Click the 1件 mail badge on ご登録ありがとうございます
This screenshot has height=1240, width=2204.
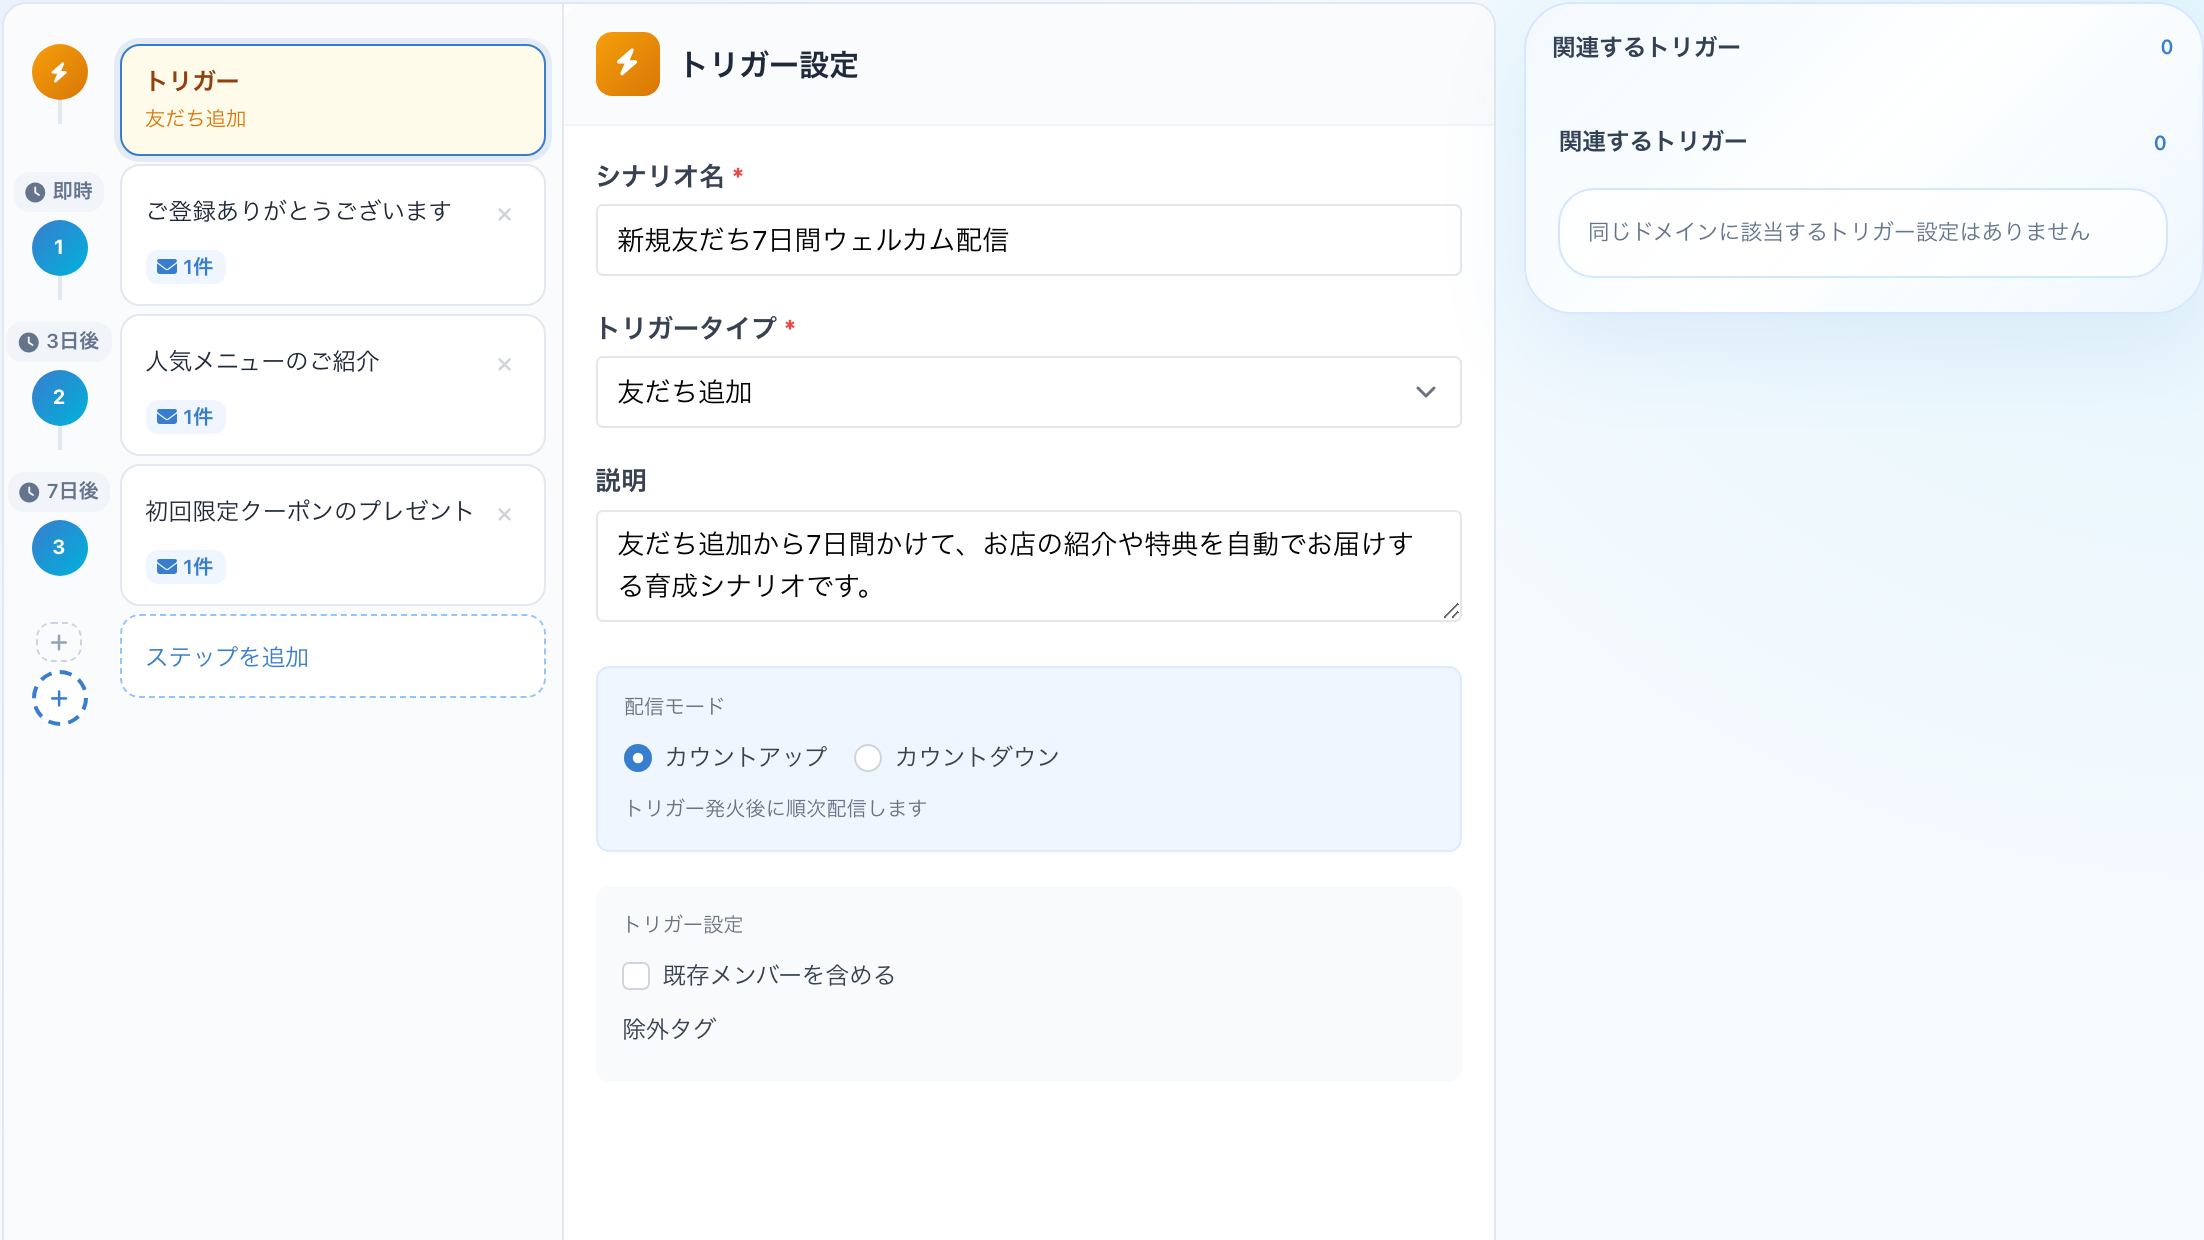click(185, 267)
